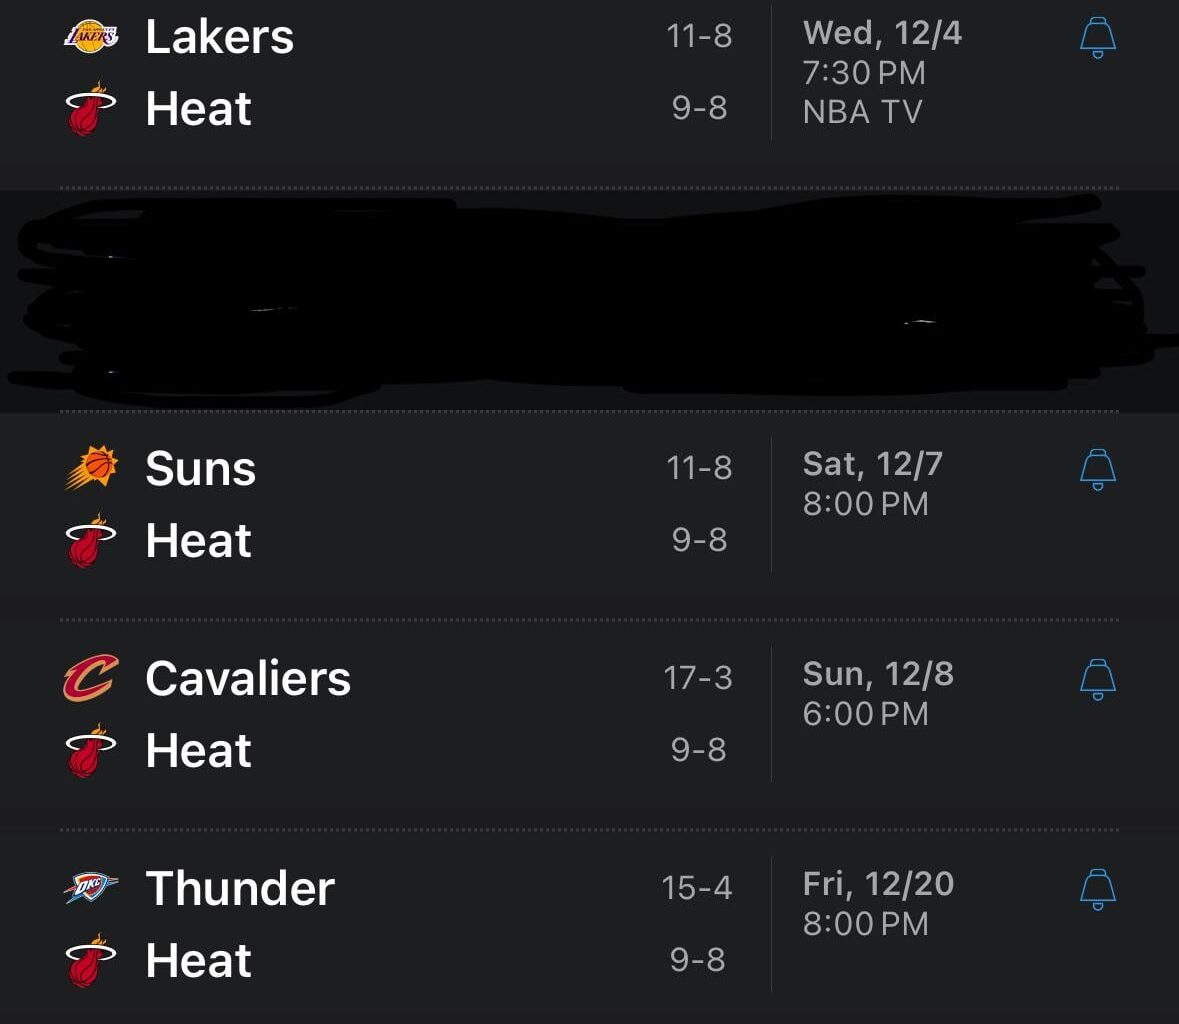The image size is (1179, 1024).
Task: Open the Sat, 12/7 game details
Action: (x=872, y=464)
